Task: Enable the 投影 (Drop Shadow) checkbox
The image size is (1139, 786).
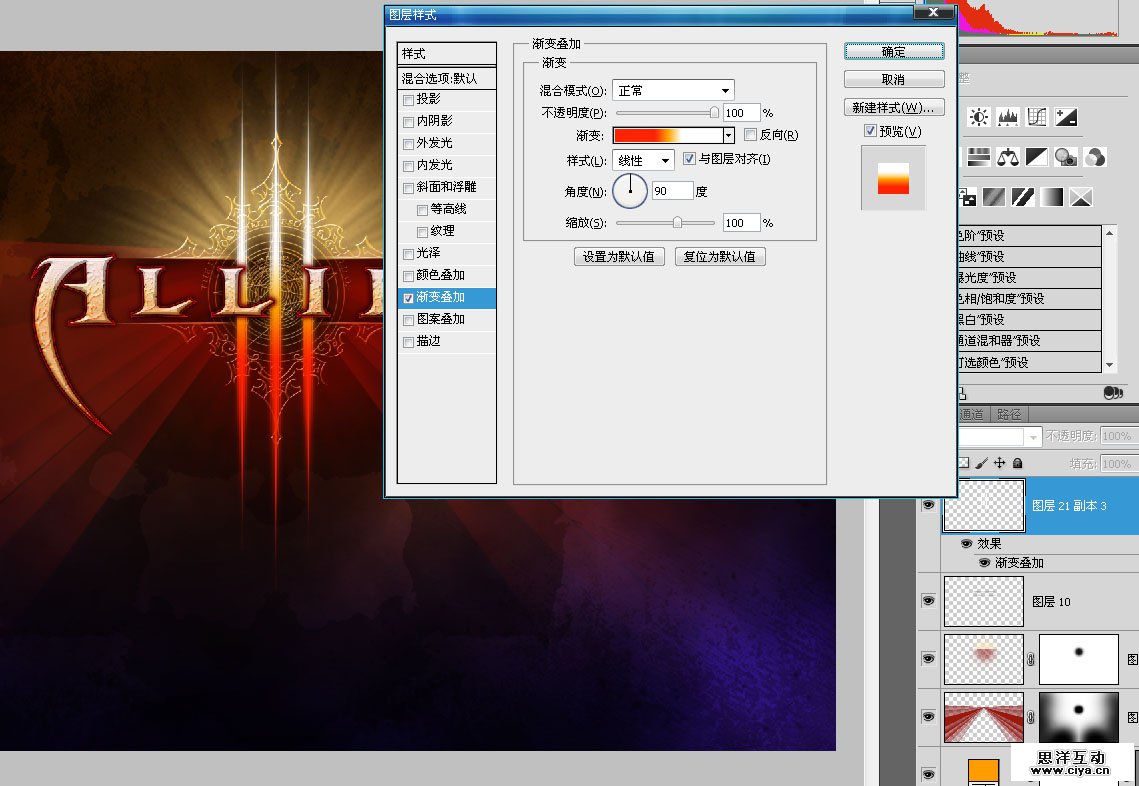Action: tap(408, 100)
